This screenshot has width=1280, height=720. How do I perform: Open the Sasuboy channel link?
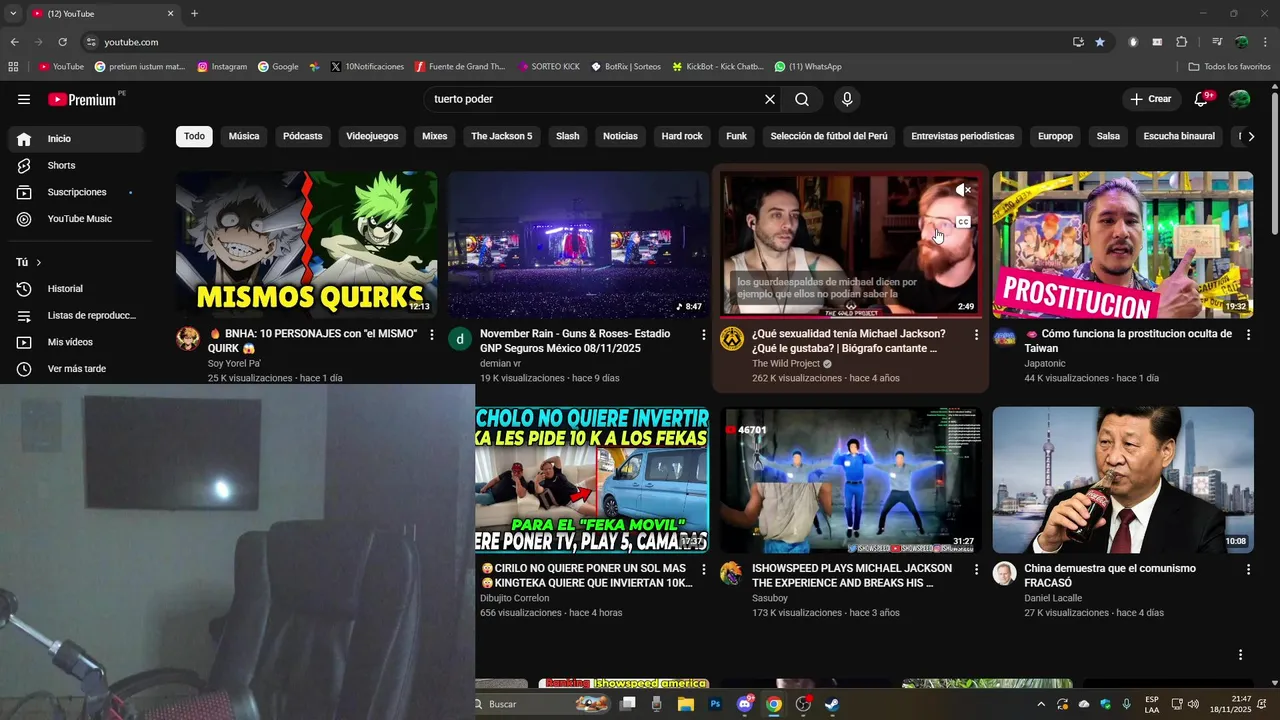[770, 598]
